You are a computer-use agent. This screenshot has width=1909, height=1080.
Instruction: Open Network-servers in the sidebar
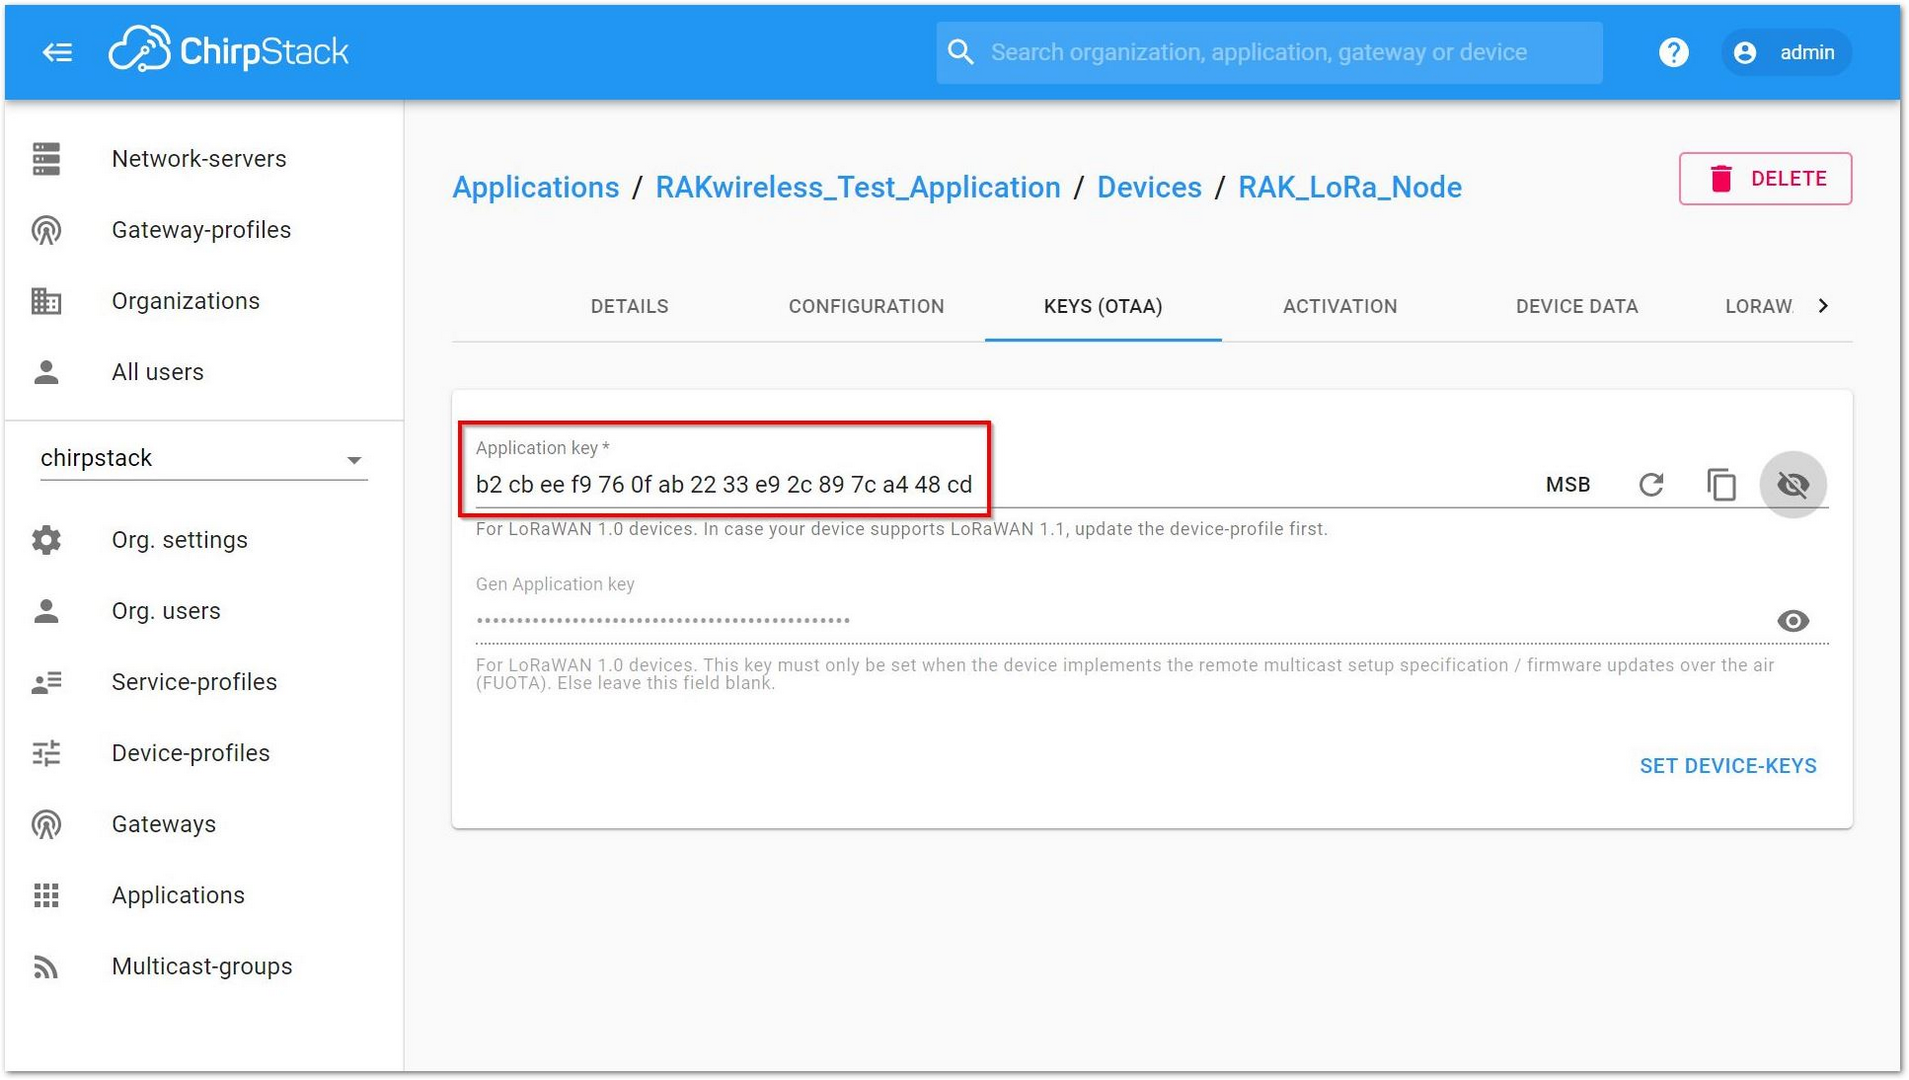pos(204,159)
